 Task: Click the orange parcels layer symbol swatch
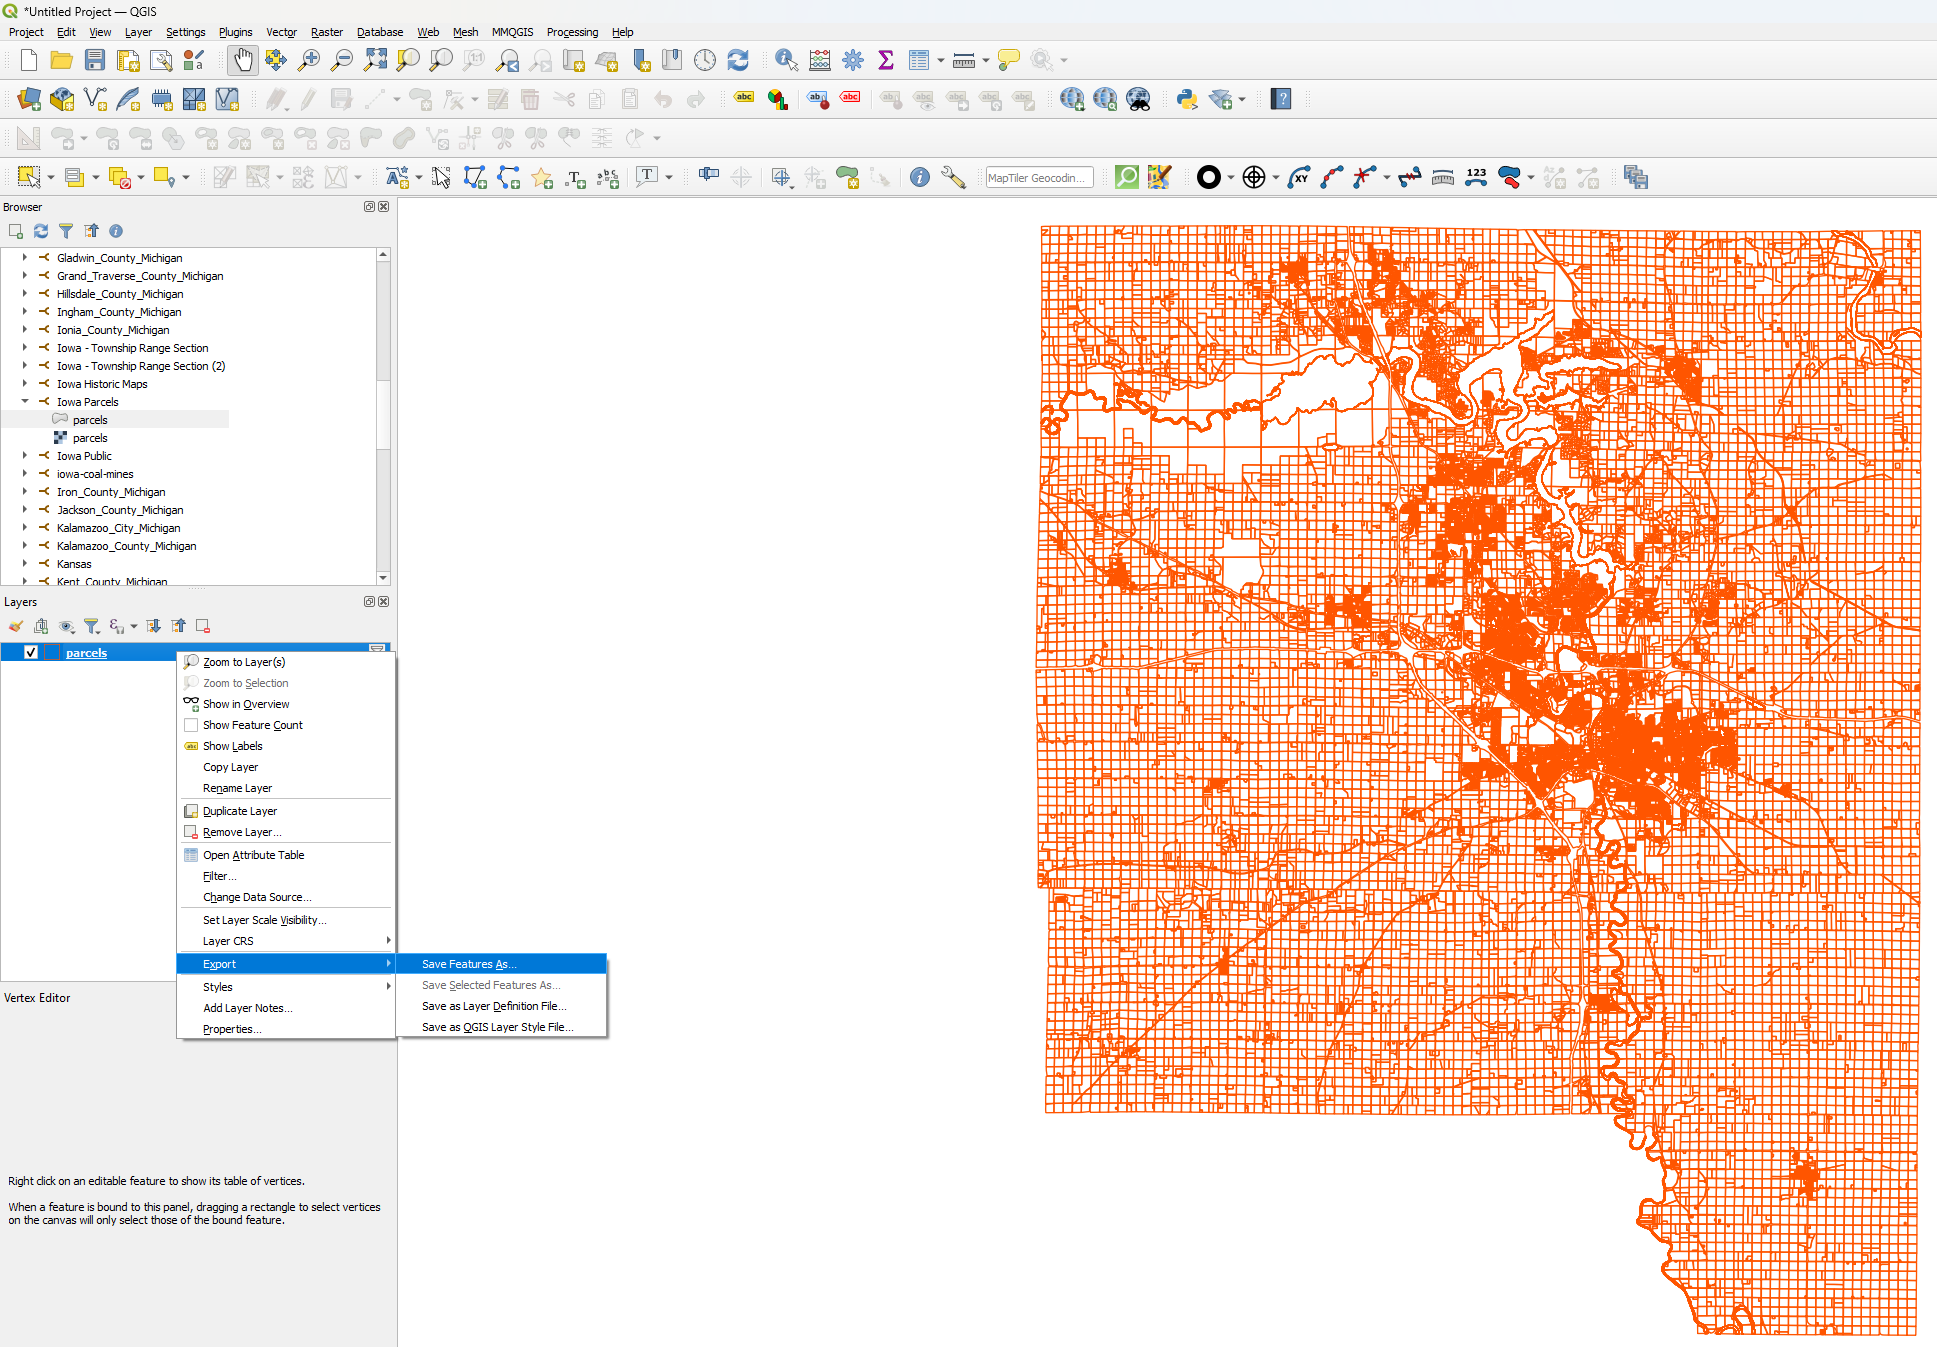pos(52,653)
